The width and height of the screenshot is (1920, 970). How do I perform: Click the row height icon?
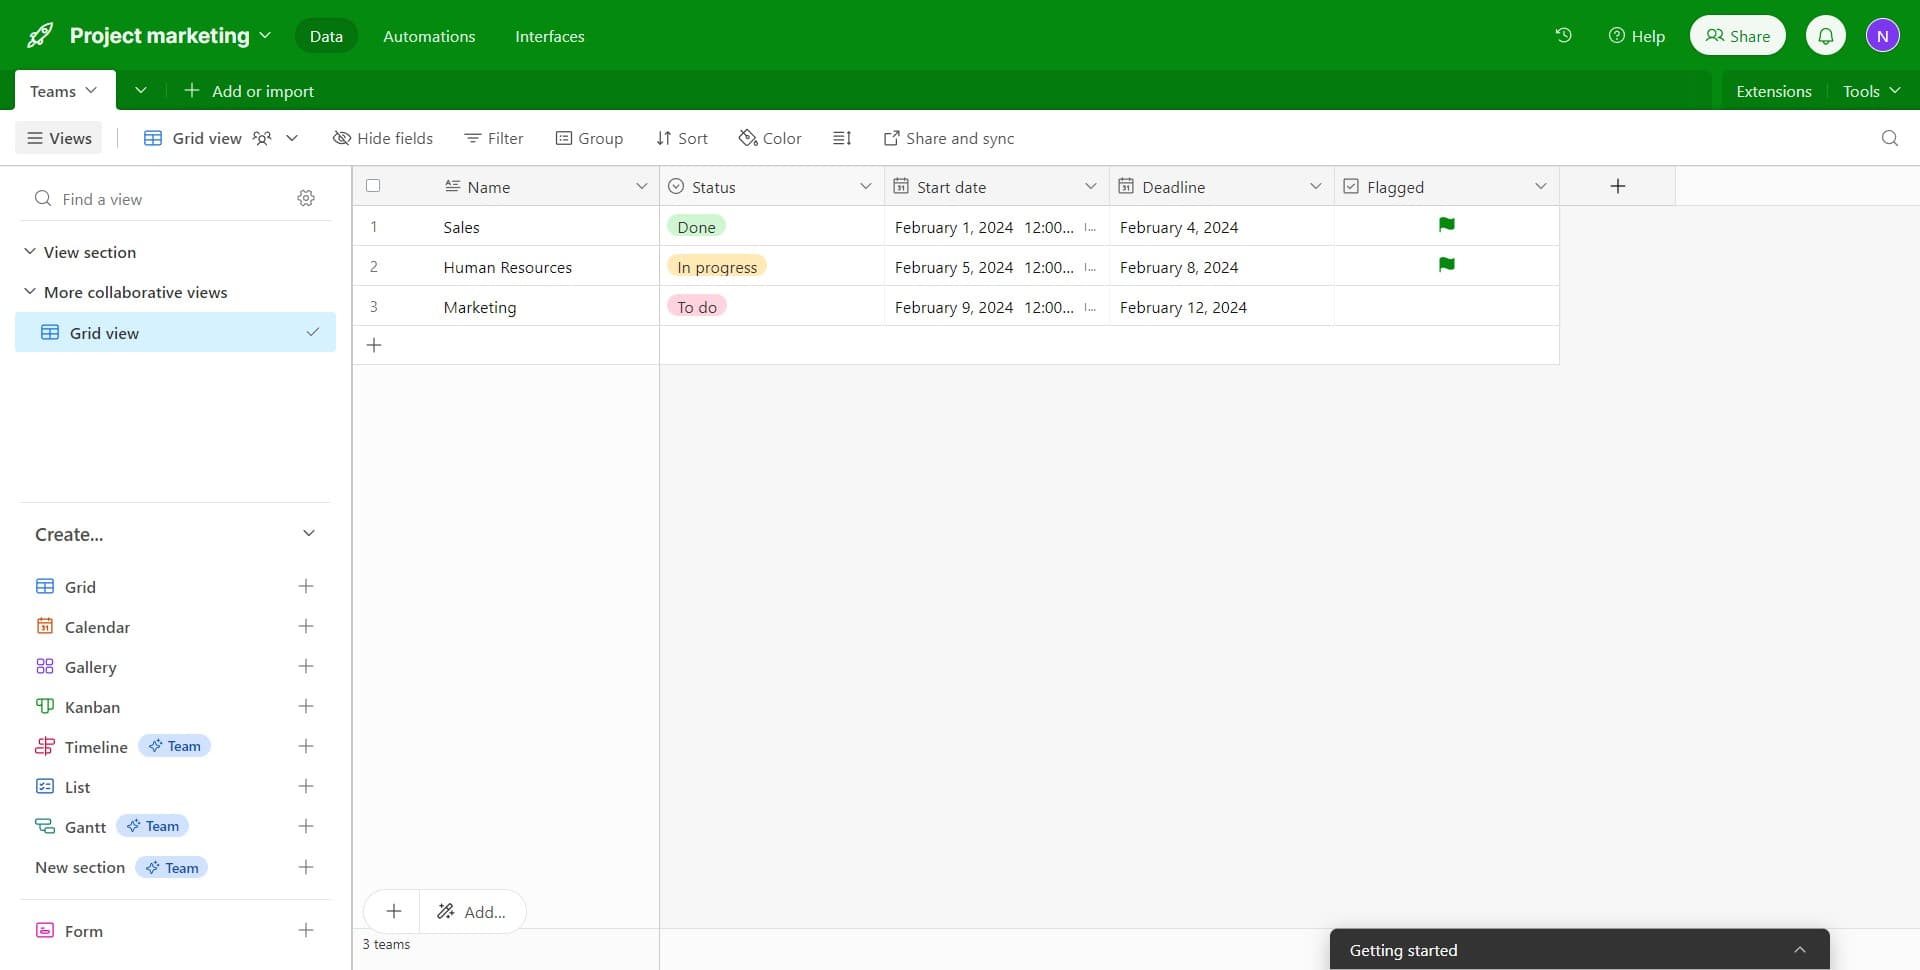(842, 138)
